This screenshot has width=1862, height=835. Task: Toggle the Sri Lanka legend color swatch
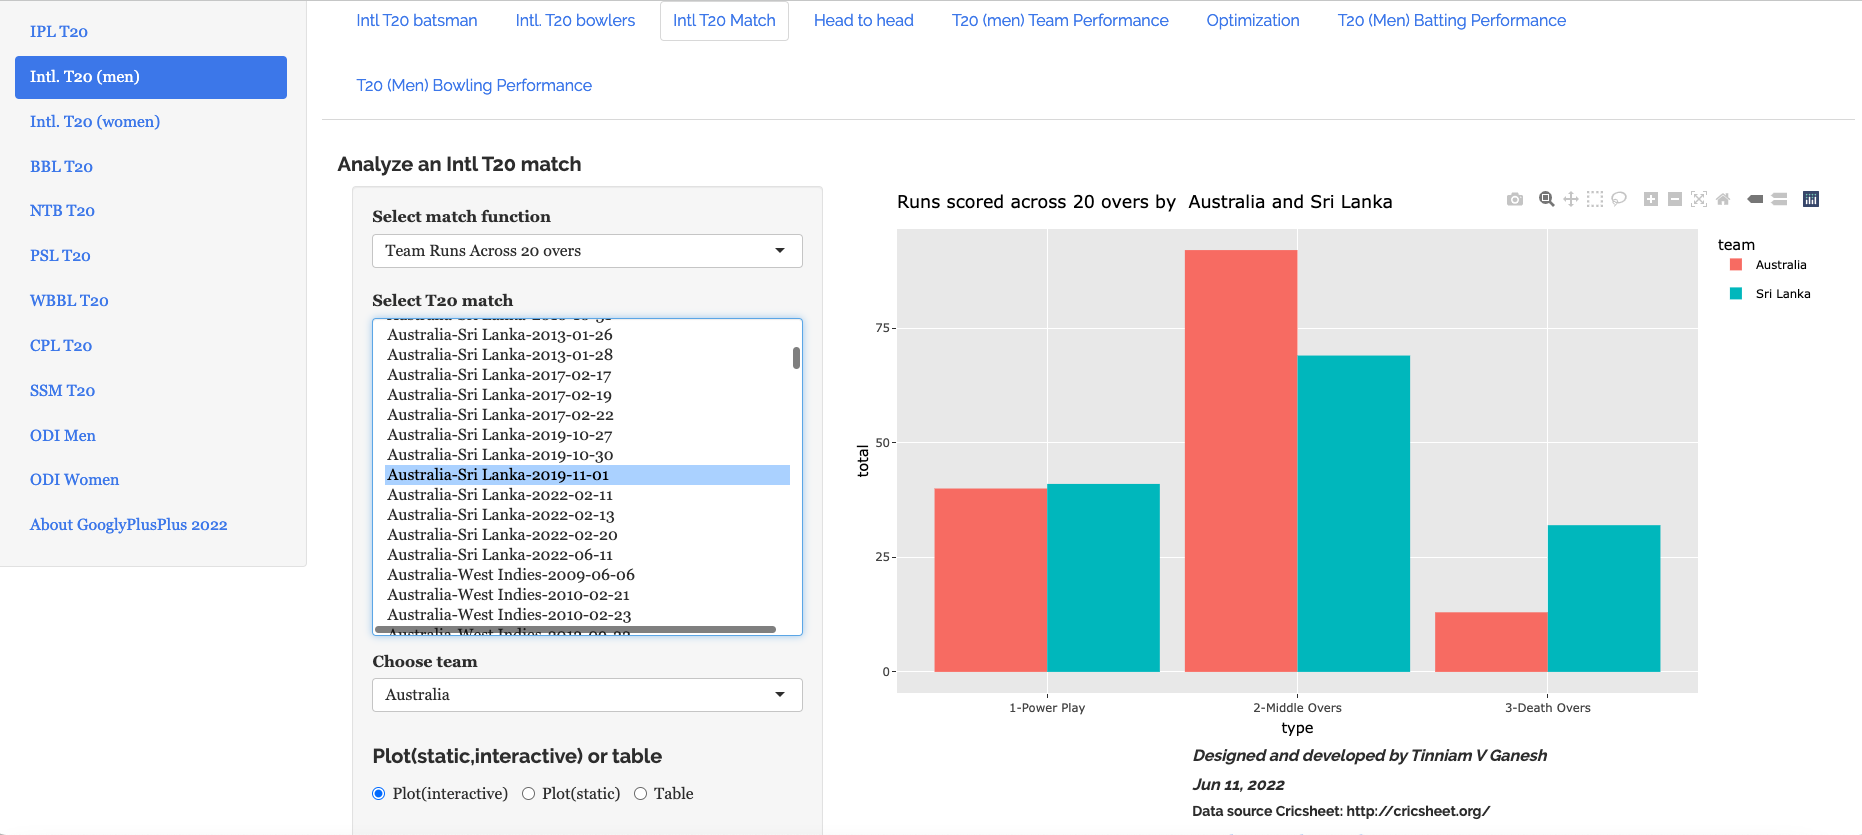(x=1736, y=294)
